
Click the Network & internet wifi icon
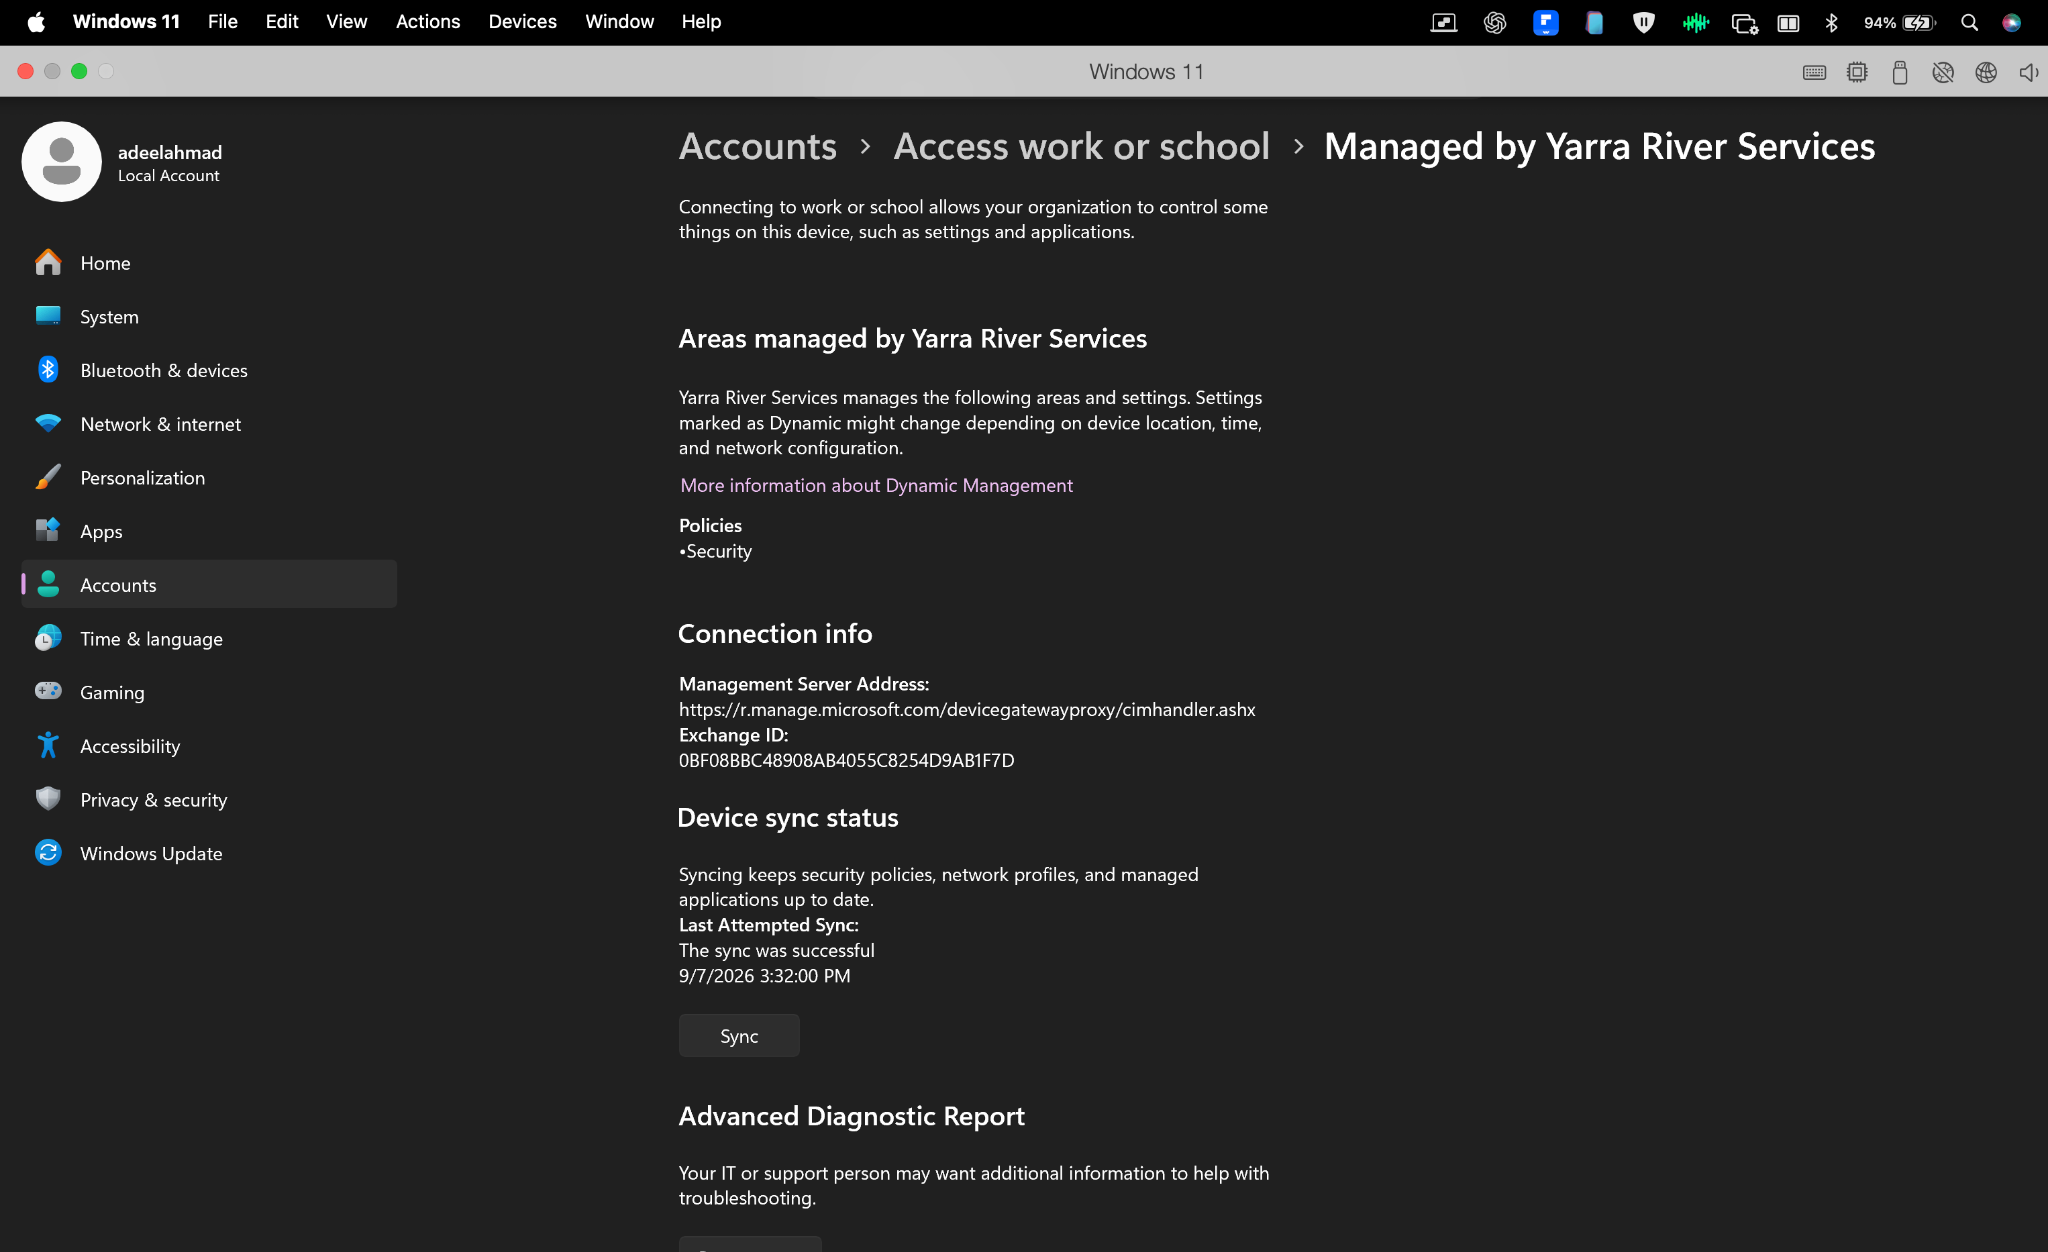tap(48, 423)
